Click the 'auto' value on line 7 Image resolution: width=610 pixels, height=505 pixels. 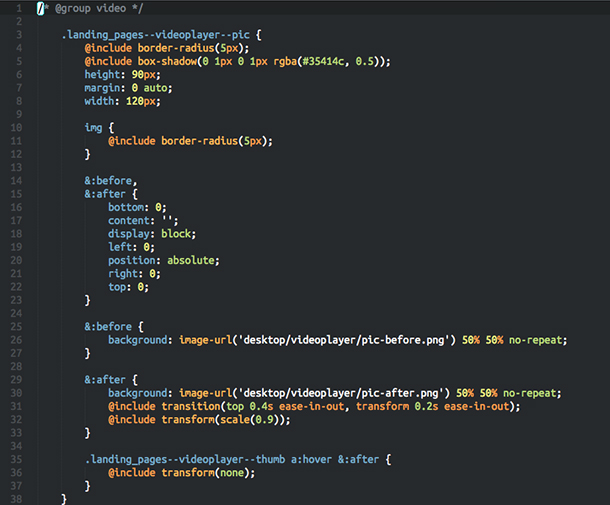click(x=155, y=88)
